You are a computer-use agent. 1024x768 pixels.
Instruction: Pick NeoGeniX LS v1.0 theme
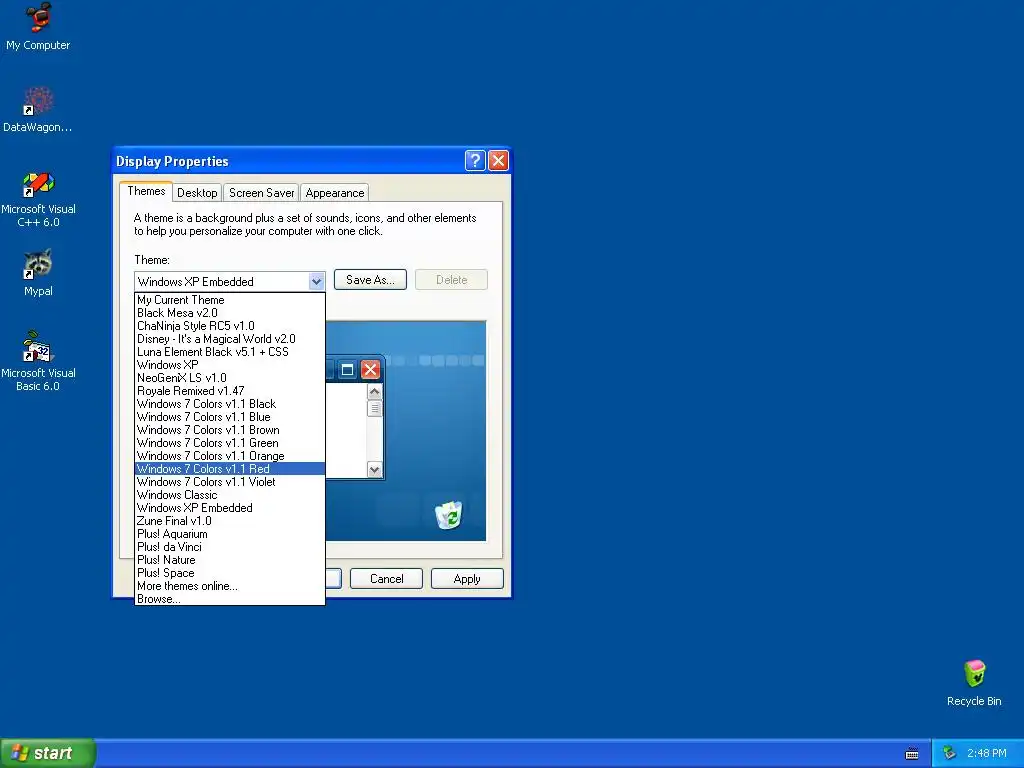(230, 378)
